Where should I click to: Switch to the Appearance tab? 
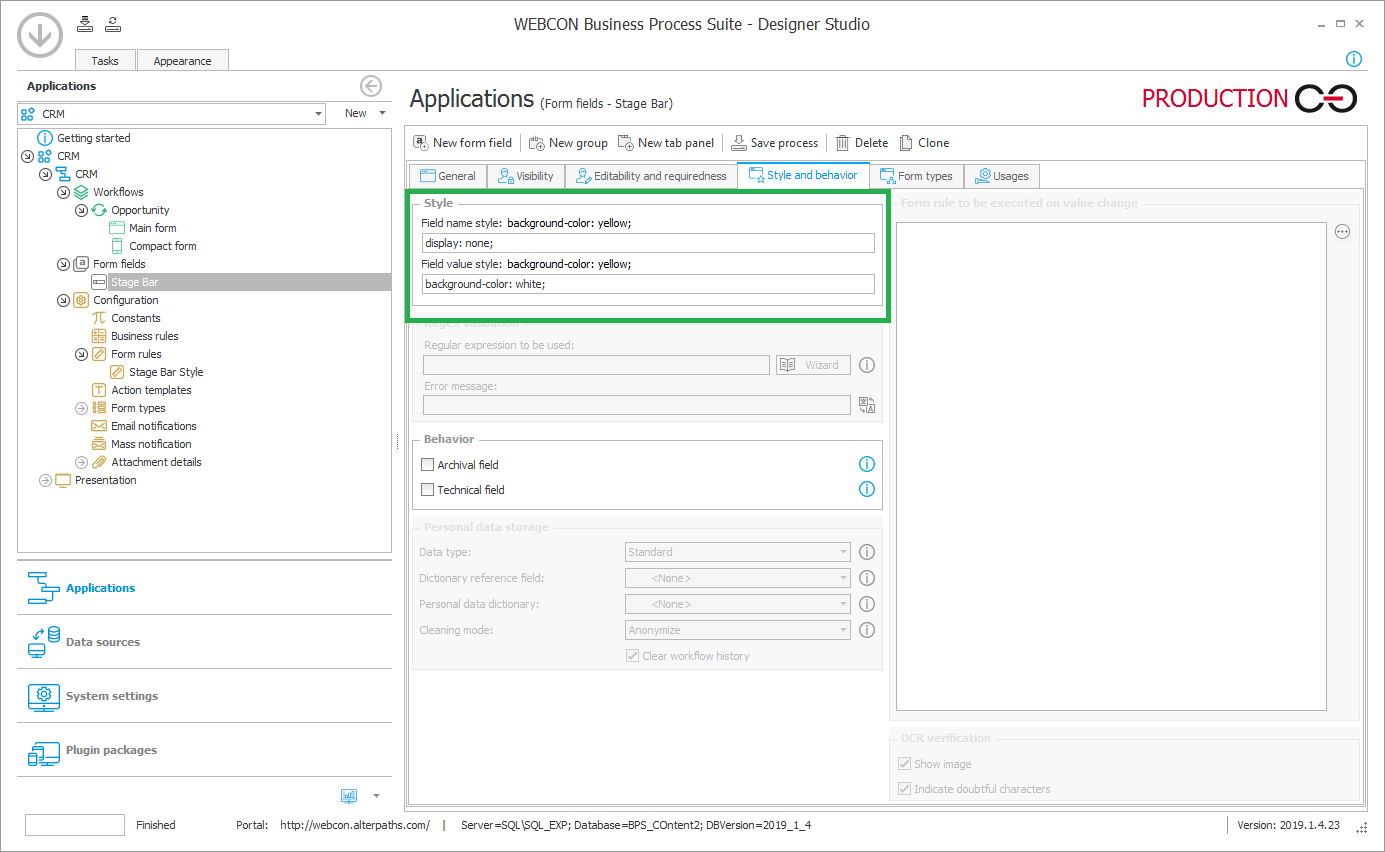[182, 60]
